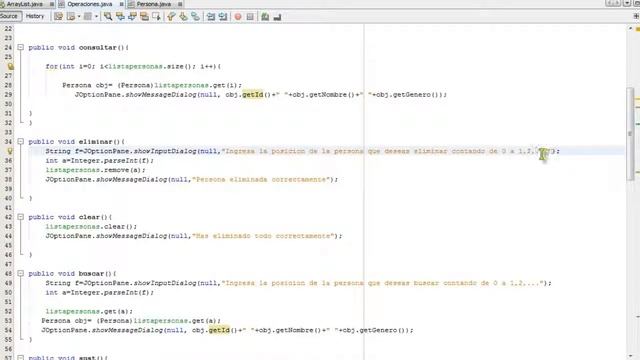The height and width of the screenshot is (360, 640).
Task: Collapse the method fold at line 57
Action: click(20, 358)
